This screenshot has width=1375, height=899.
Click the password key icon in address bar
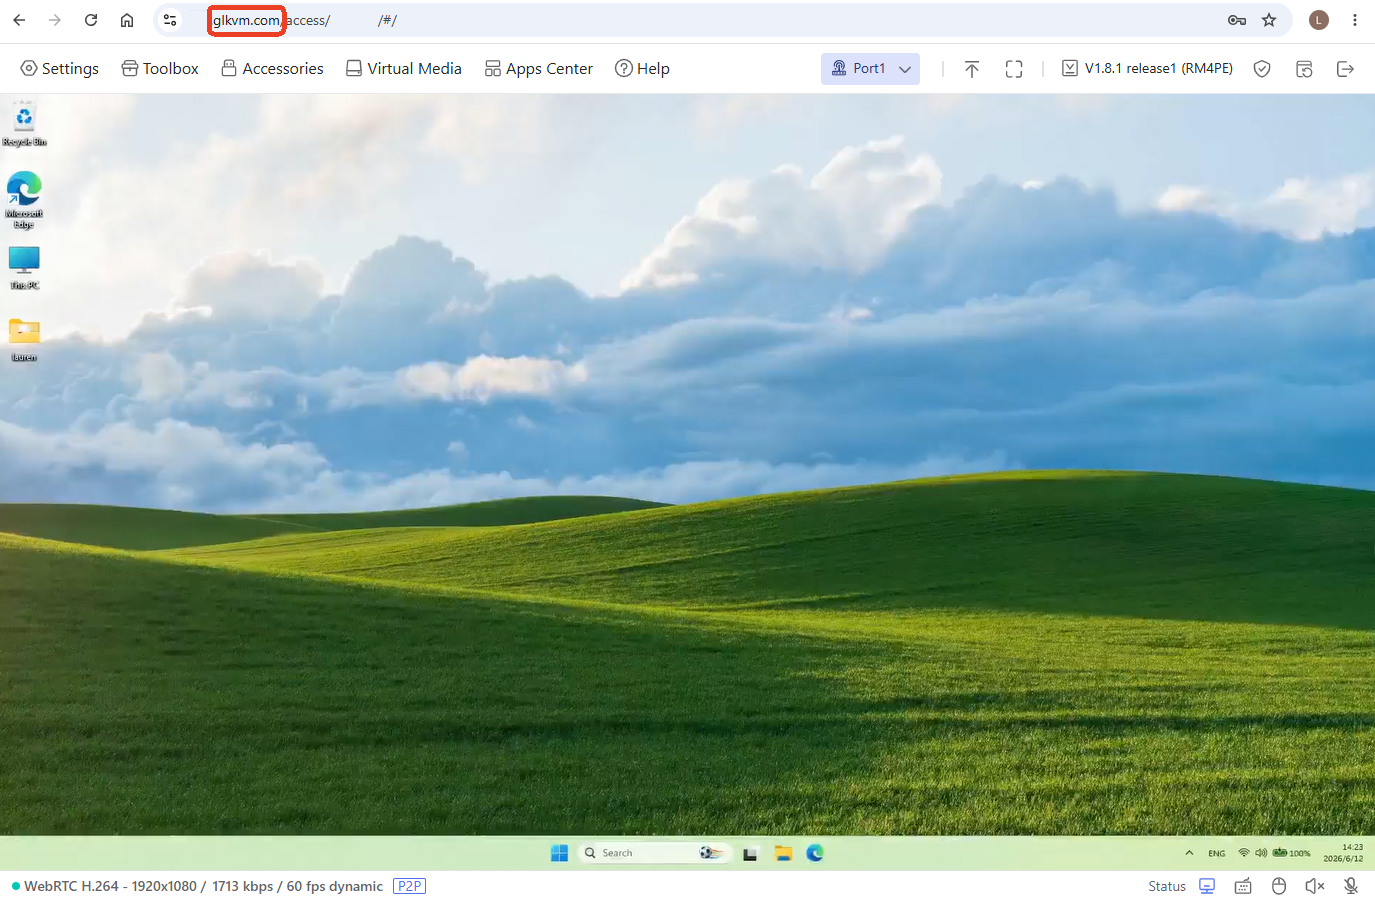point(1237,20)
